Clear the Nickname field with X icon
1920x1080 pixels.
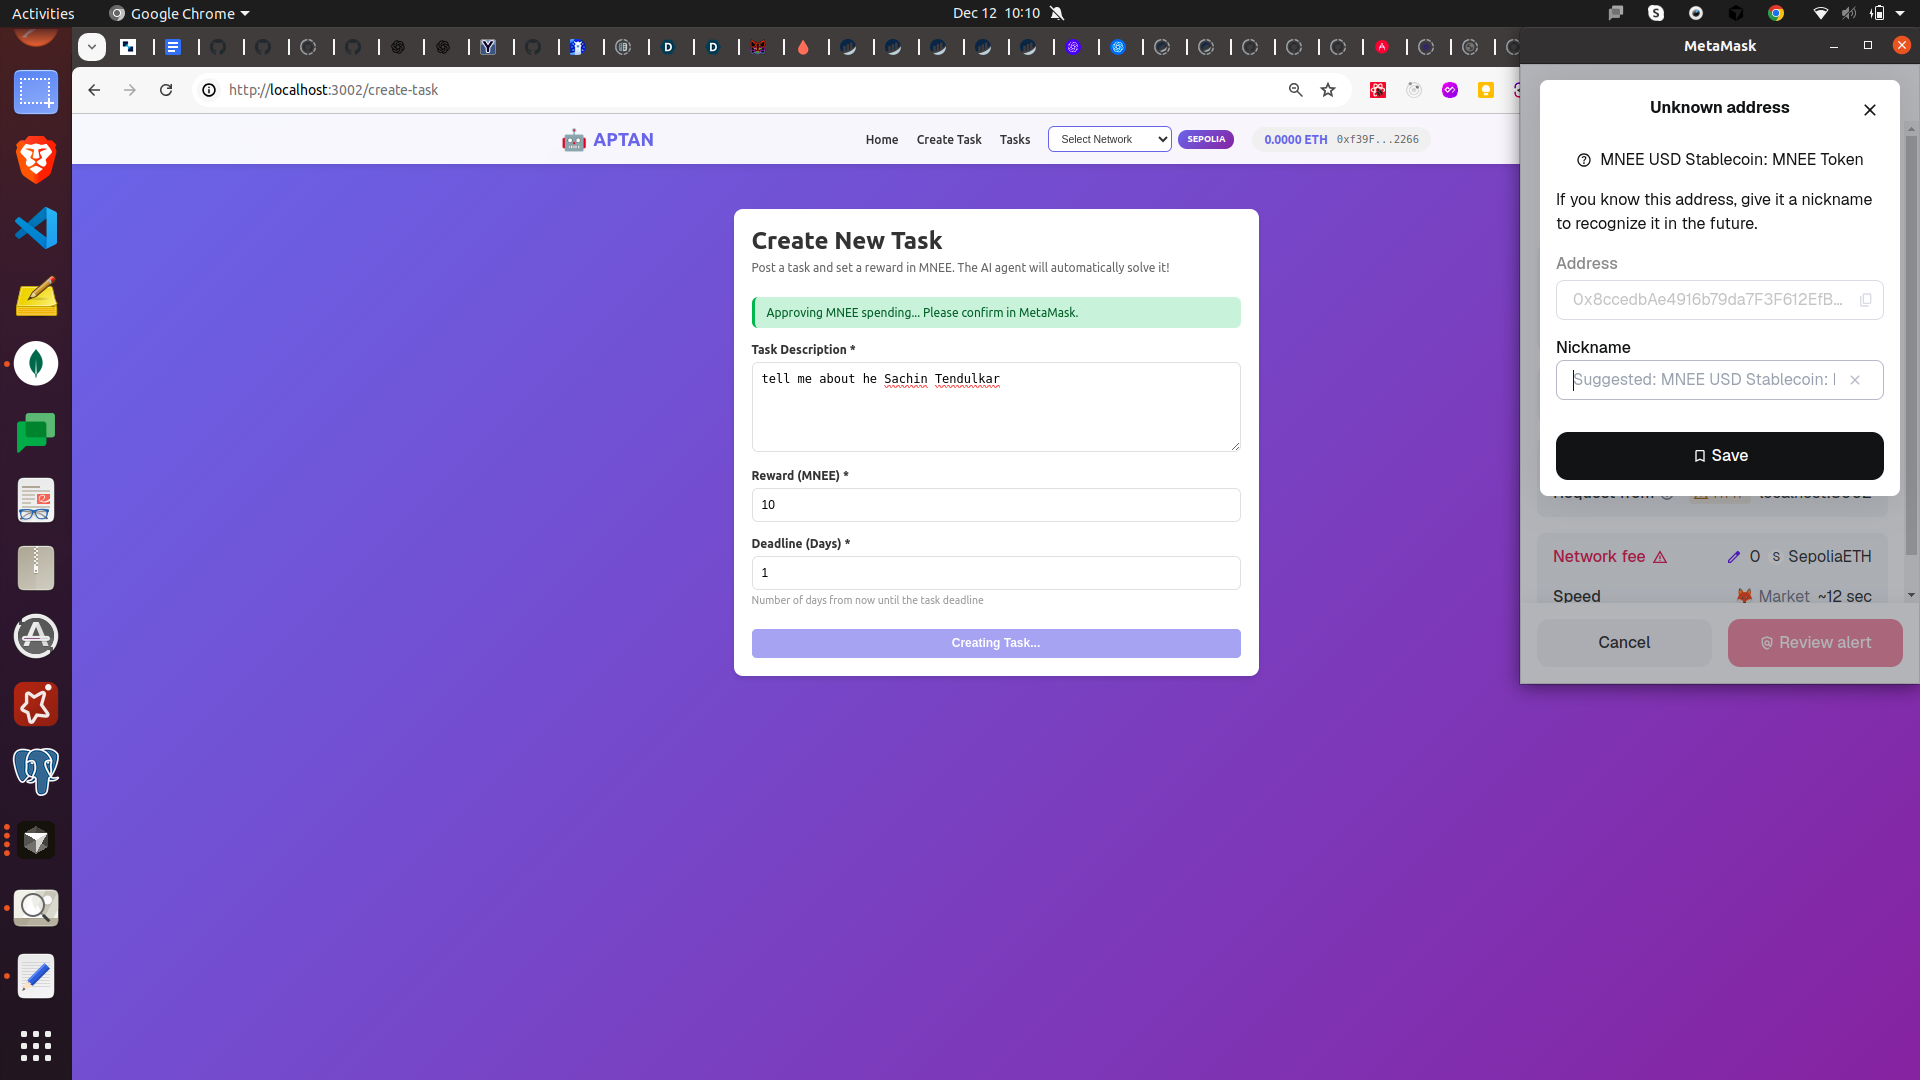point(1855,380)
